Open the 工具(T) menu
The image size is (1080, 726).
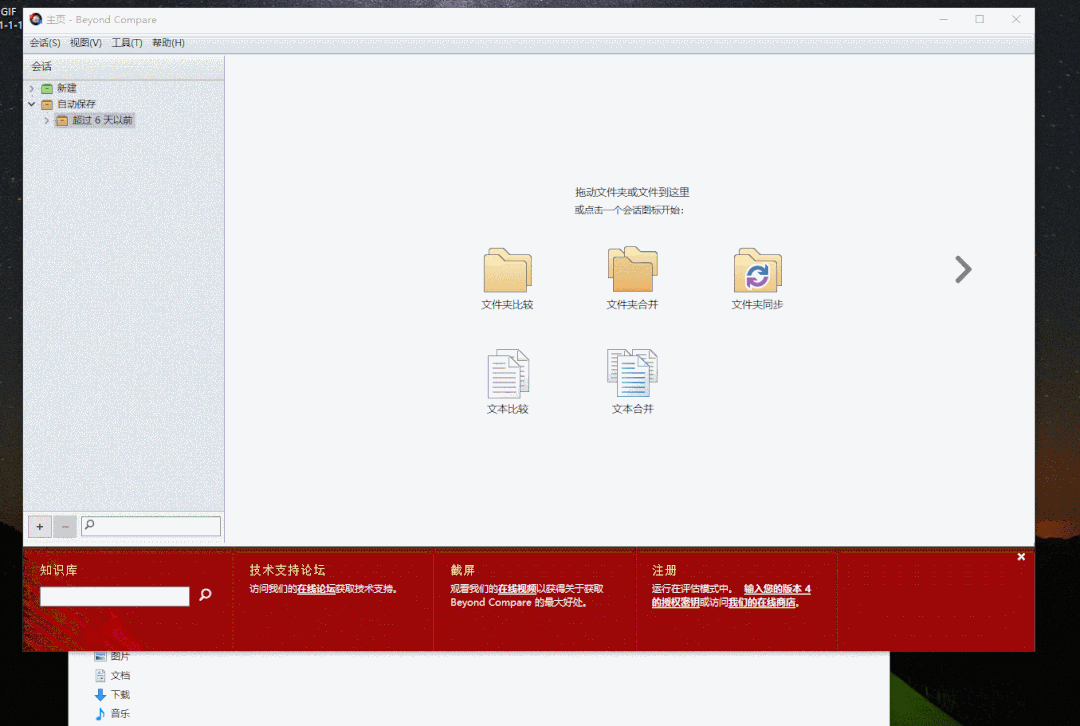click(x=127, y=43)
